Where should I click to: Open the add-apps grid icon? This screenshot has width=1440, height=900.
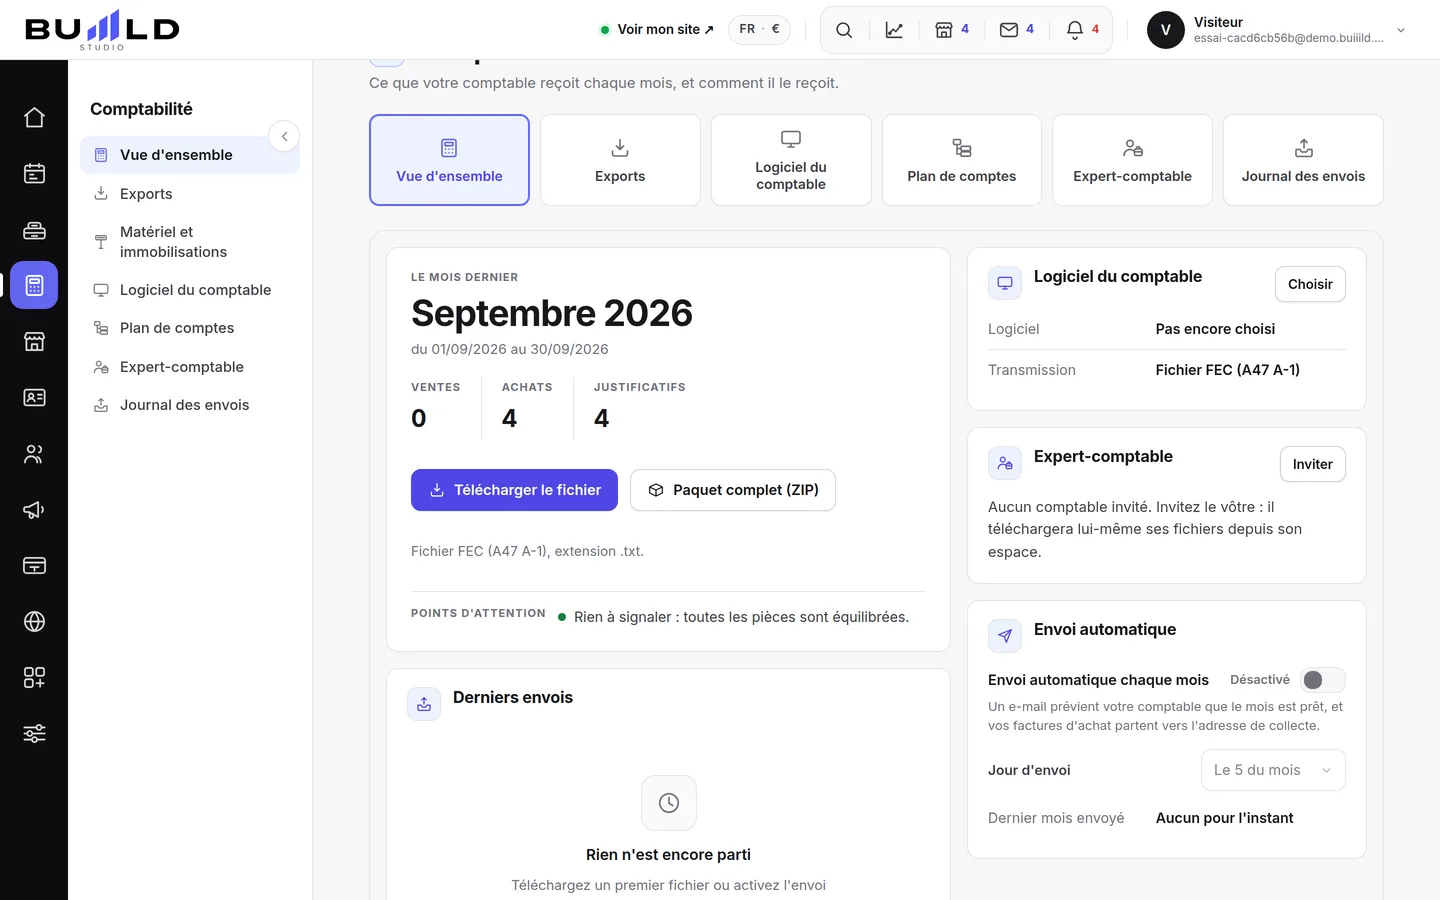34,678
